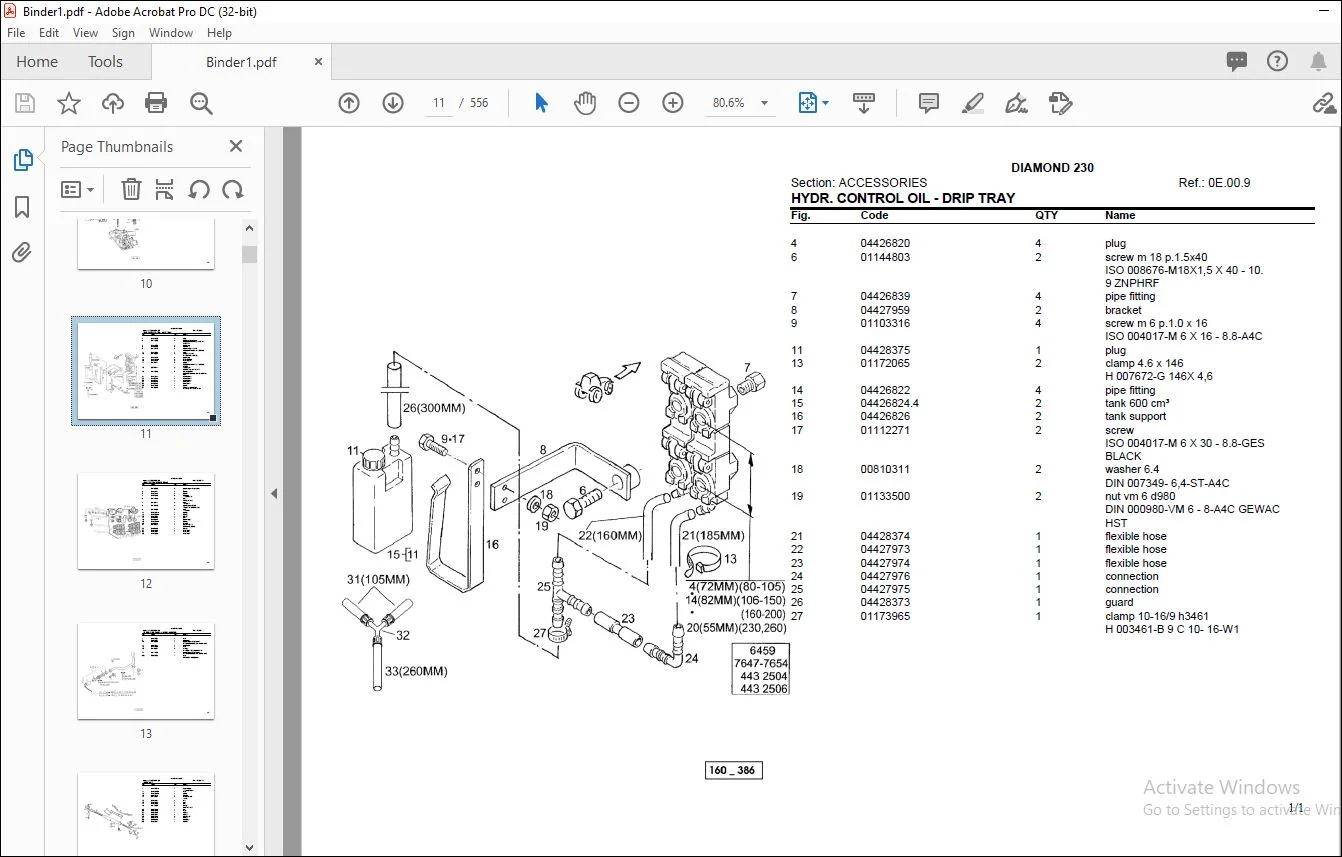Show the Page Thumbnails pane icon
This screenshot has width=1342, height=857.
click(22, 160)
